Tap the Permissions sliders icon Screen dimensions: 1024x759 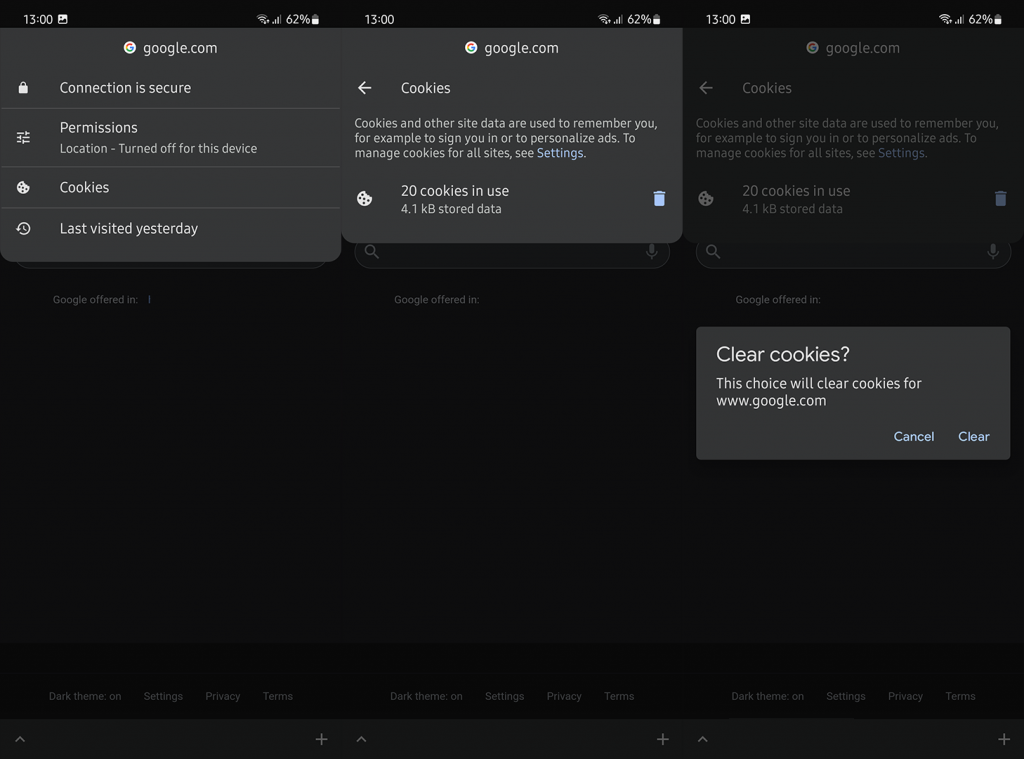23,137
